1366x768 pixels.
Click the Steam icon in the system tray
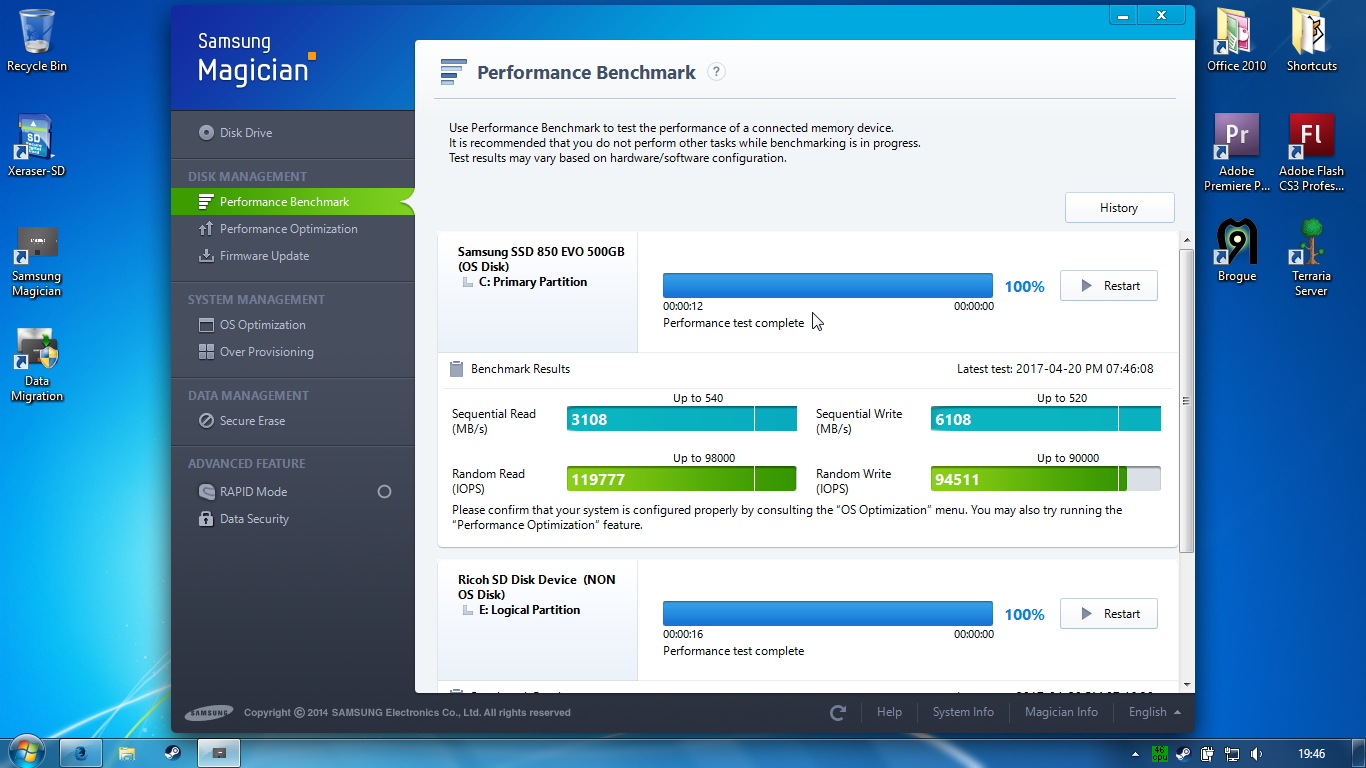click(1183, 754)
